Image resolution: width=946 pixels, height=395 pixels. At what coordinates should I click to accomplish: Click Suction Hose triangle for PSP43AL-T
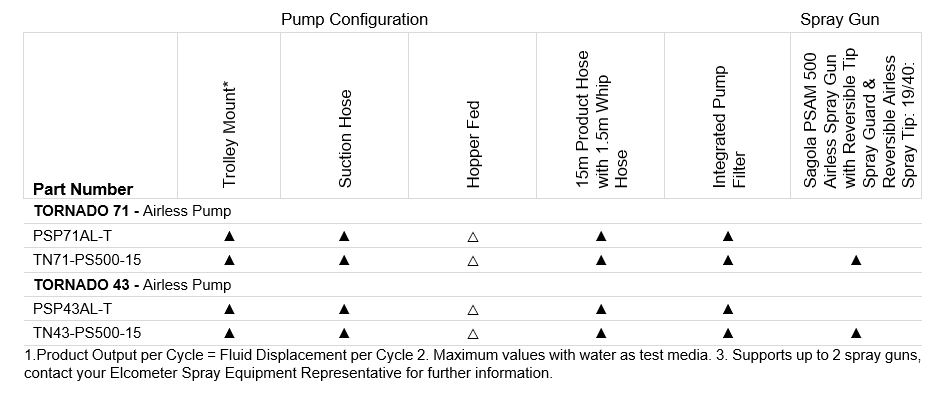[344, 309]
